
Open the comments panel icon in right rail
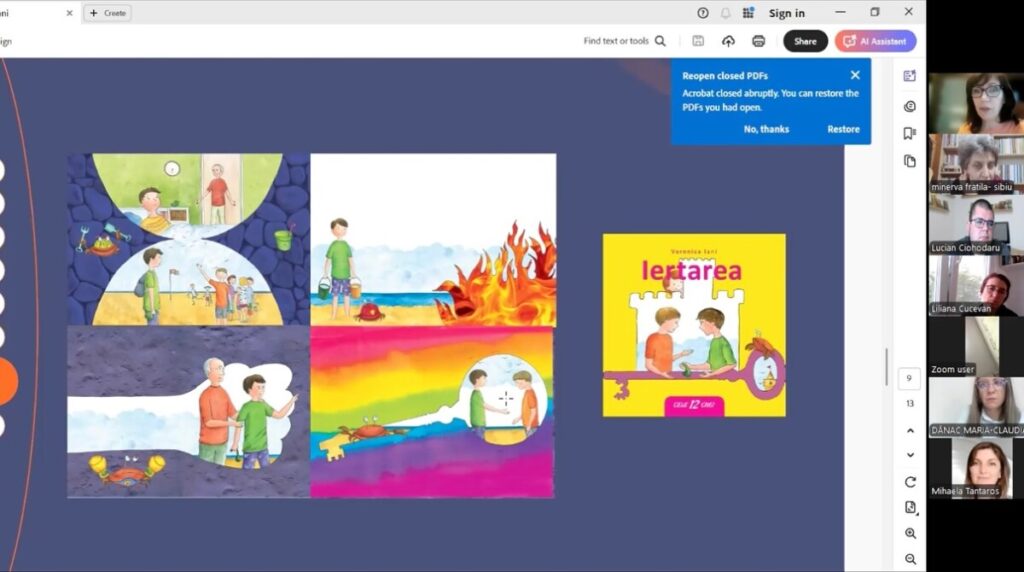click(x=910, y=106)
